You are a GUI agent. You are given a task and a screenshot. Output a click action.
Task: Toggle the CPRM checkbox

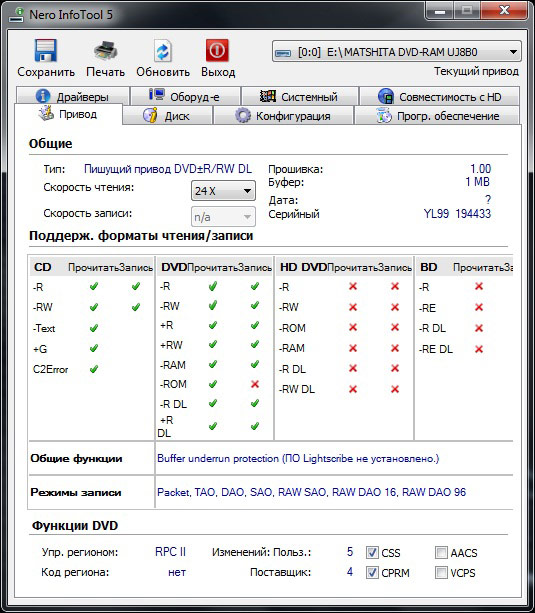tap(372, 573)
